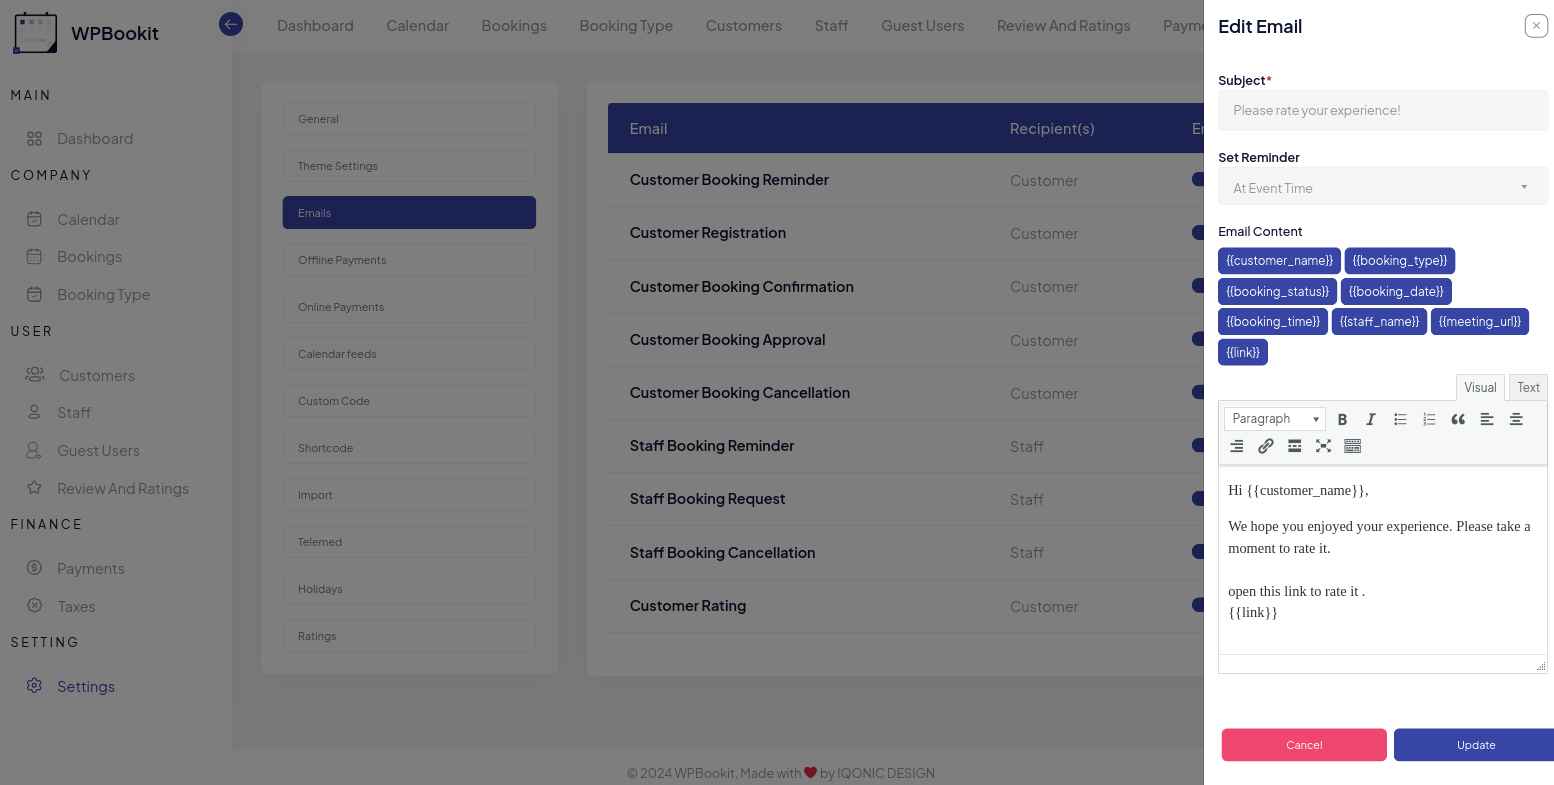This screenshot has height=785, width=1554.
Task: Select the Visual editor tab
Action: [x=1479, y=388]
